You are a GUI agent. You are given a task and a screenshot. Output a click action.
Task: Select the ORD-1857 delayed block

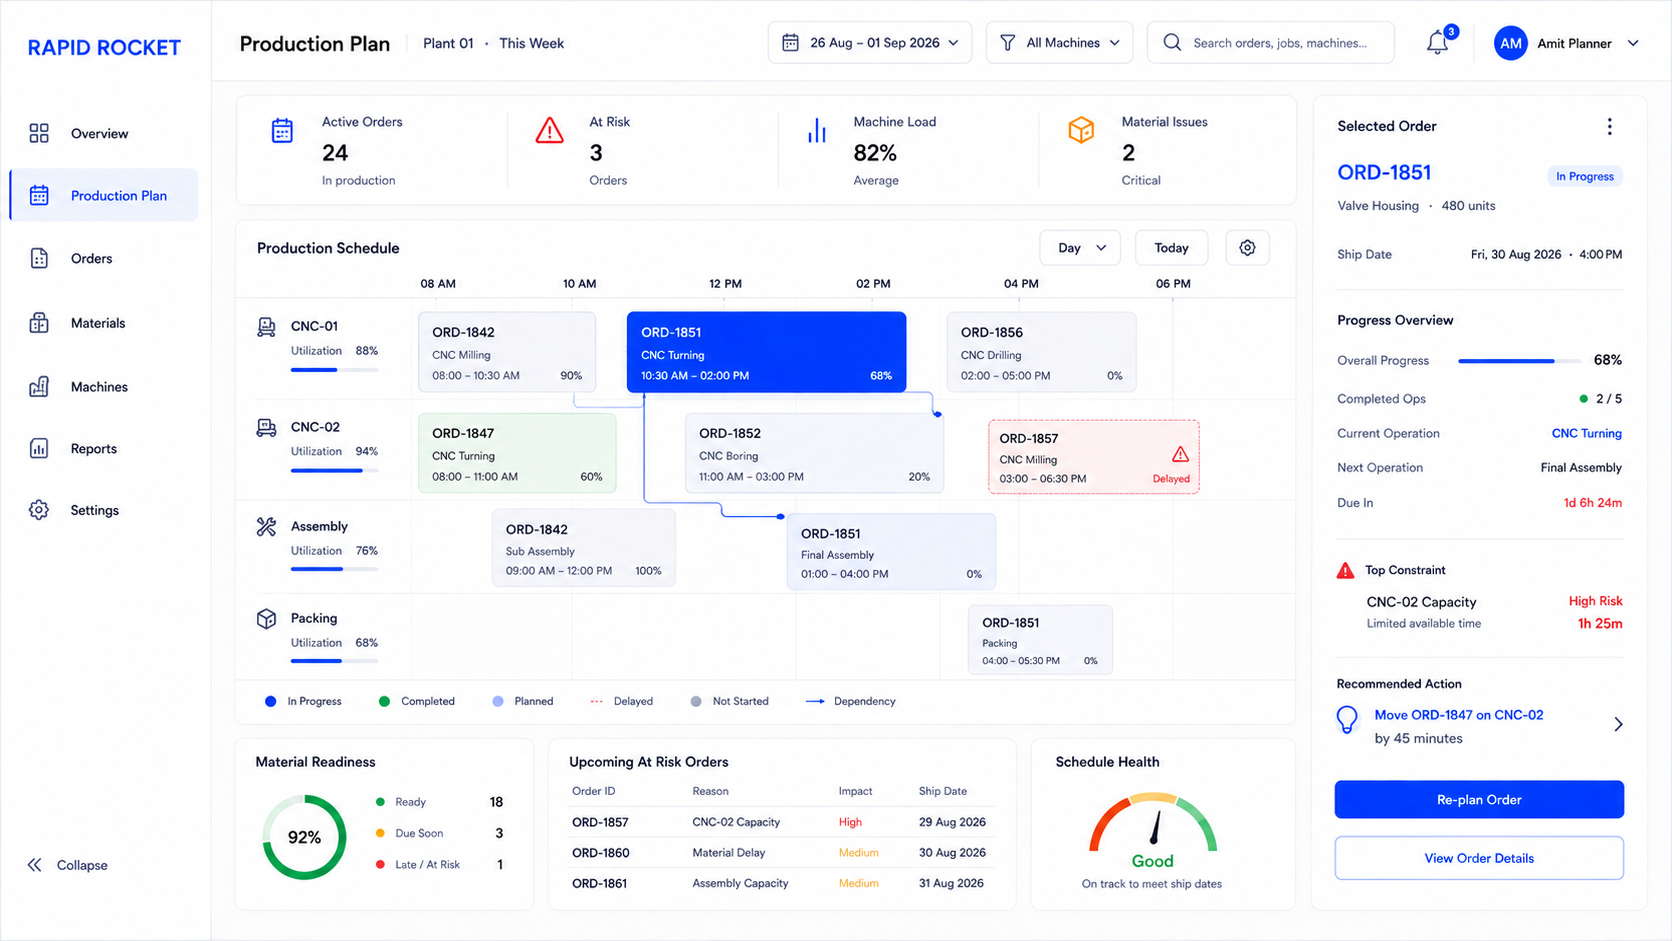click(x=1094, y=457)
